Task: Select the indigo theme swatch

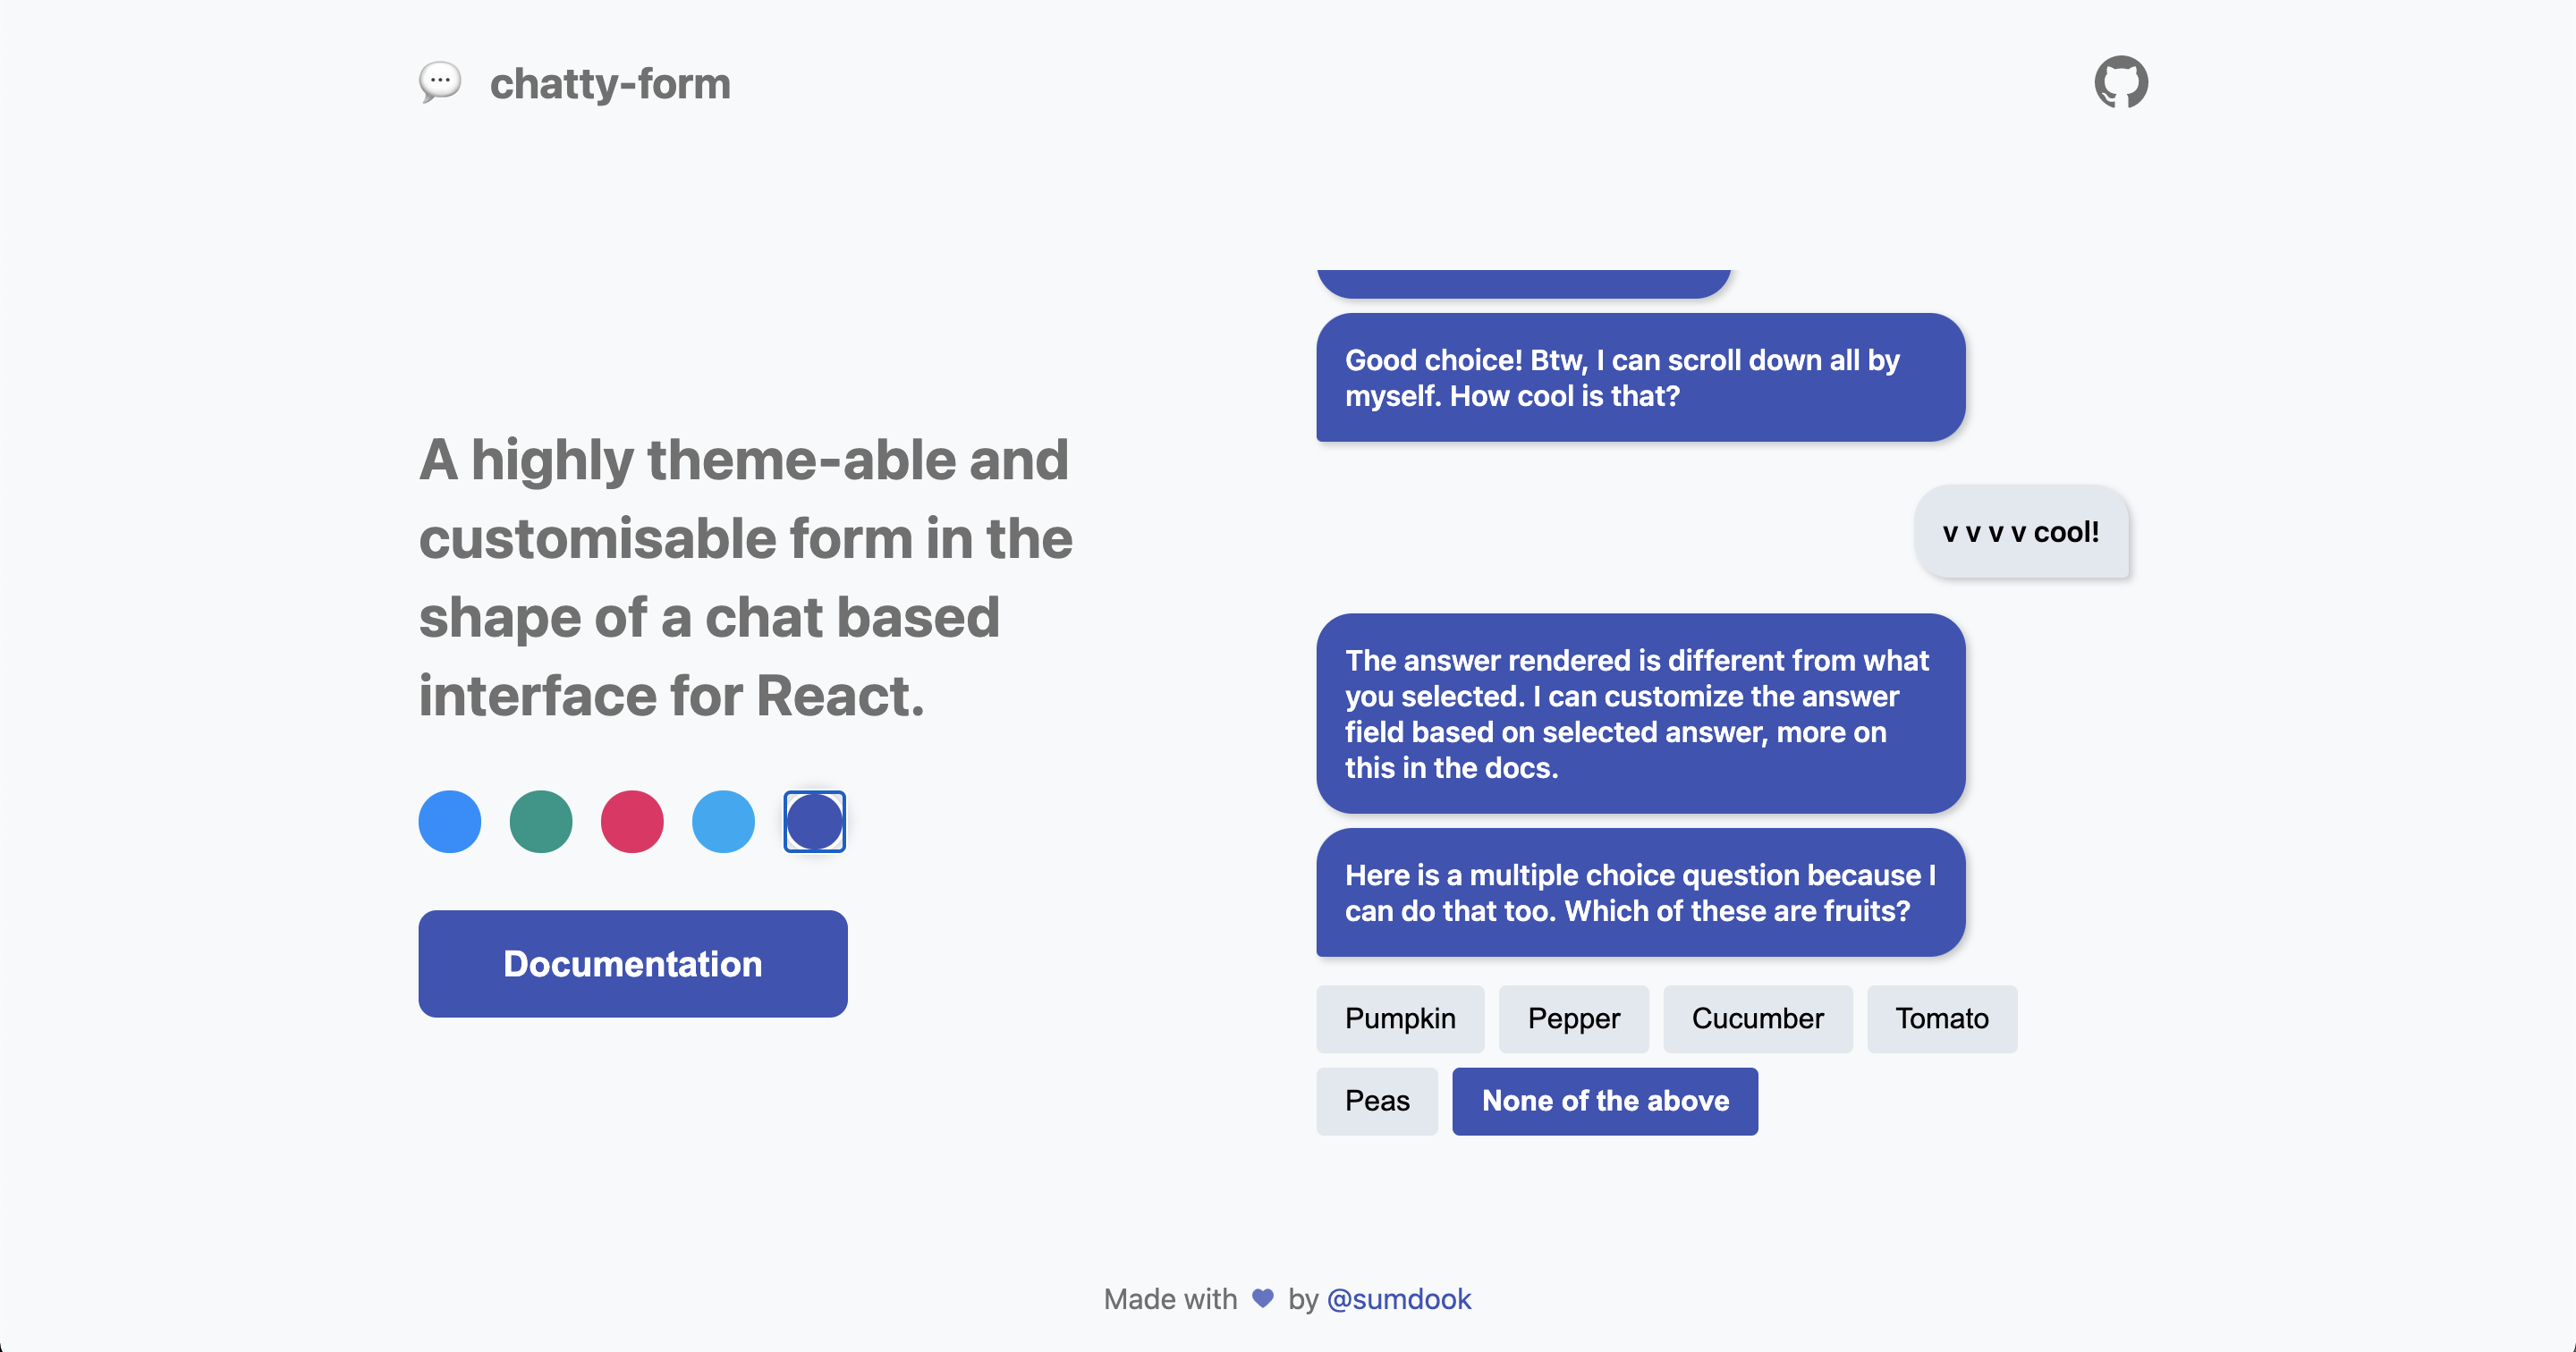Action: click(814, 821)
